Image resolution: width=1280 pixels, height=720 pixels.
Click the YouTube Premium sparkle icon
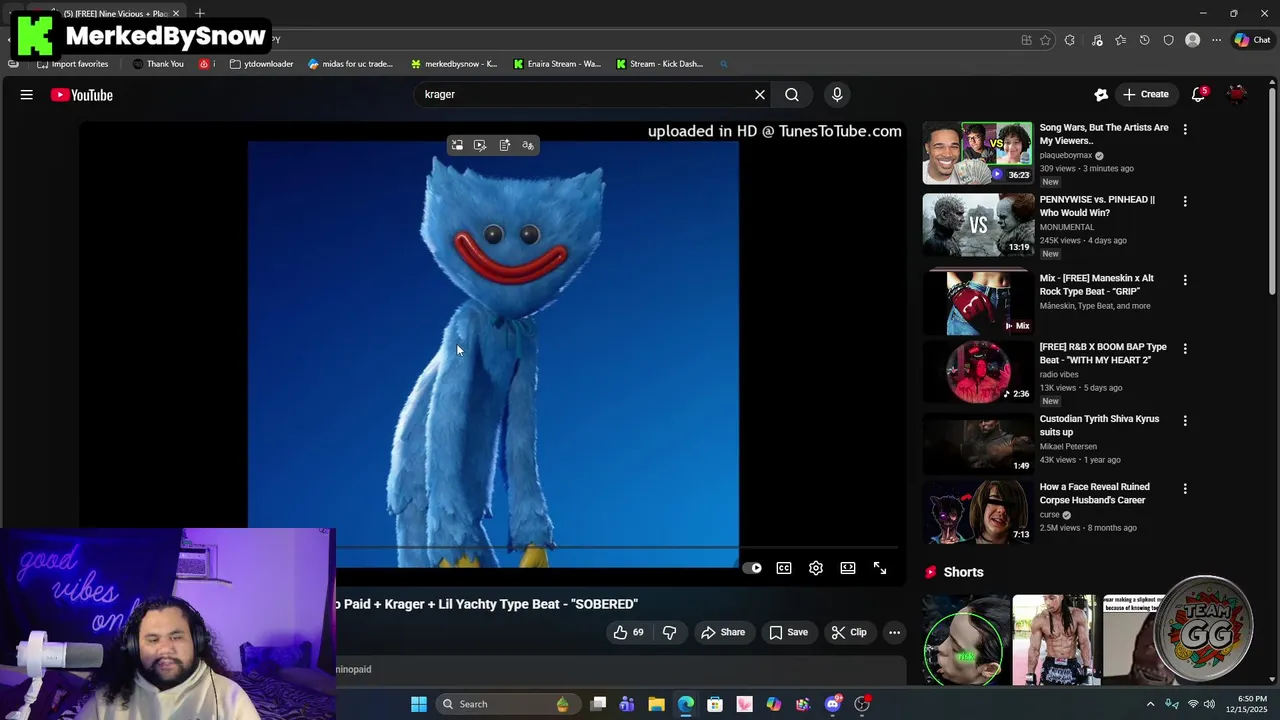pyautogui.click(x=1101, y=95)
